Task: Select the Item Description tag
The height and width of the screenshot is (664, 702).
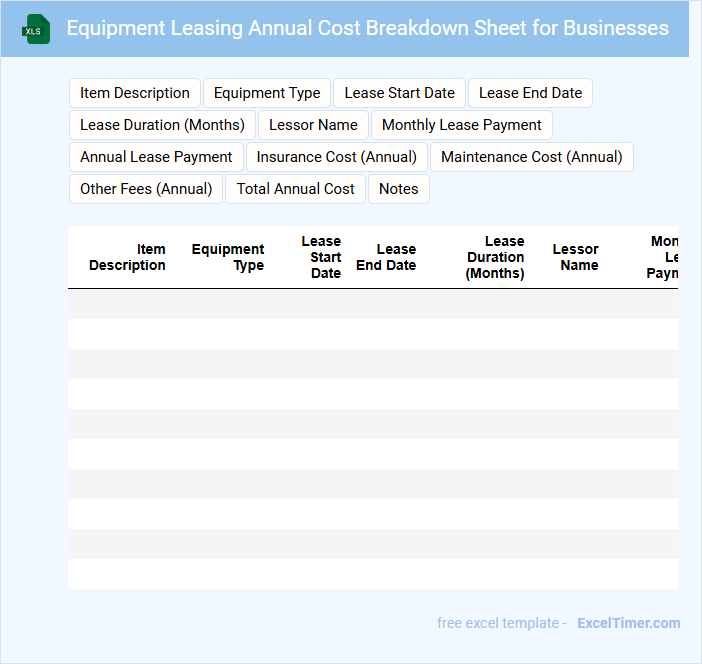Action: point(135,93)
